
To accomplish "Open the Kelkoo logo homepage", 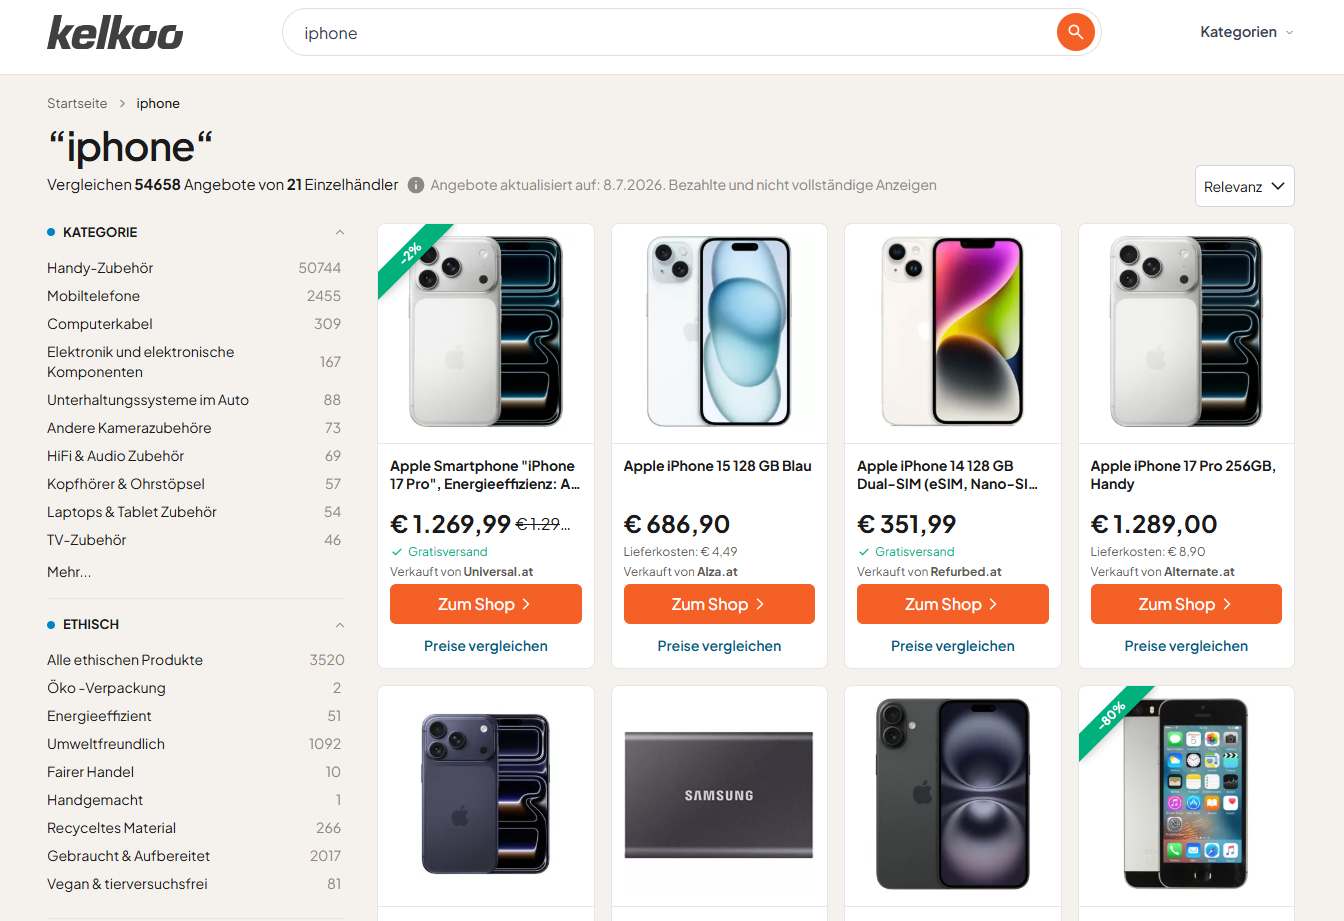I will [x=115, y=33].
